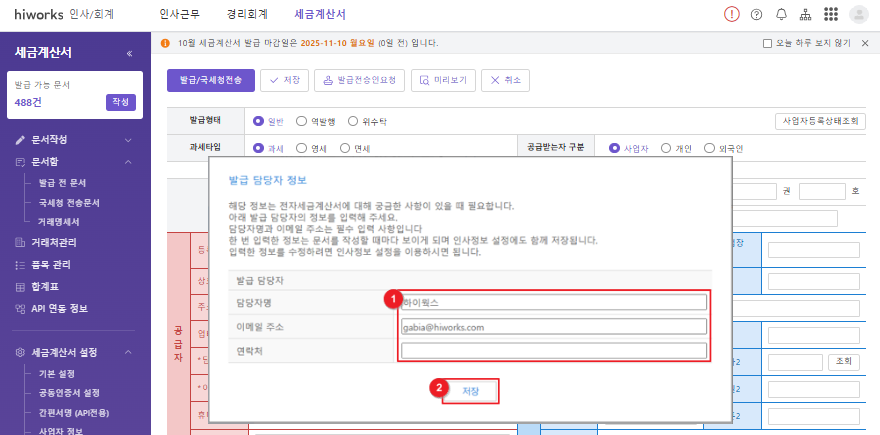Click the 연락처 input field
The width and height of the screenshot is (880, 435).
(553, 351)
